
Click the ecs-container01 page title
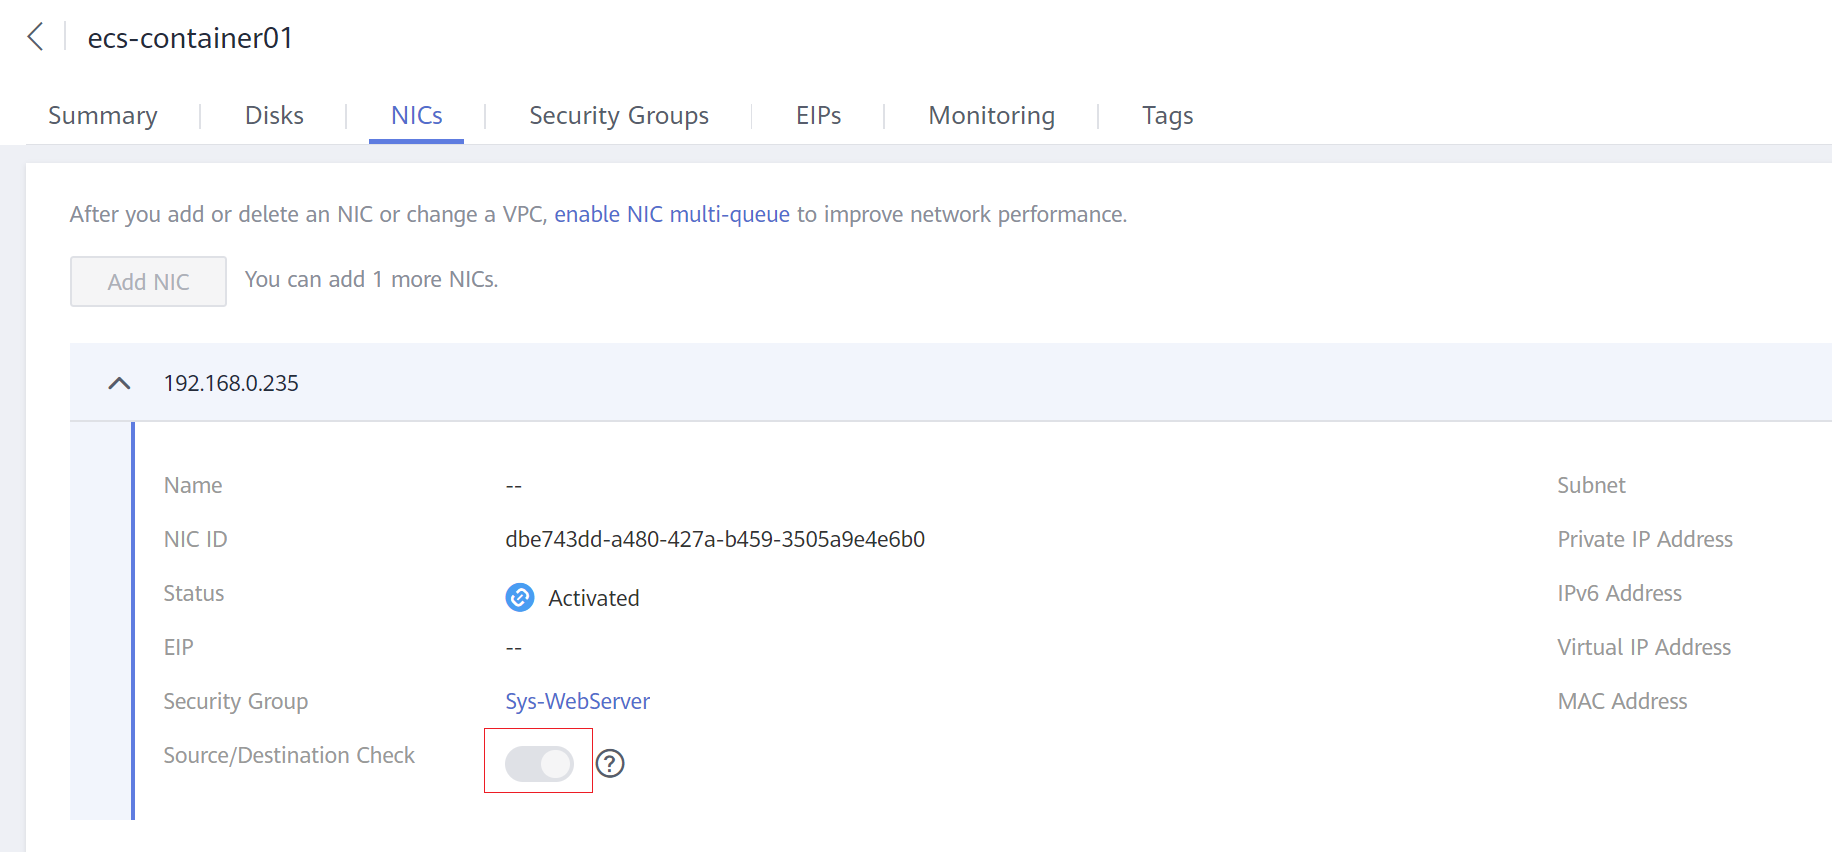coord(190,38)
